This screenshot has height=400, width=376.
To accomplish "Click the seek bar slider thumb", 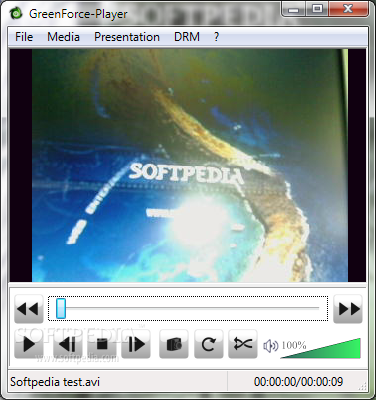I will coord(61,308).
